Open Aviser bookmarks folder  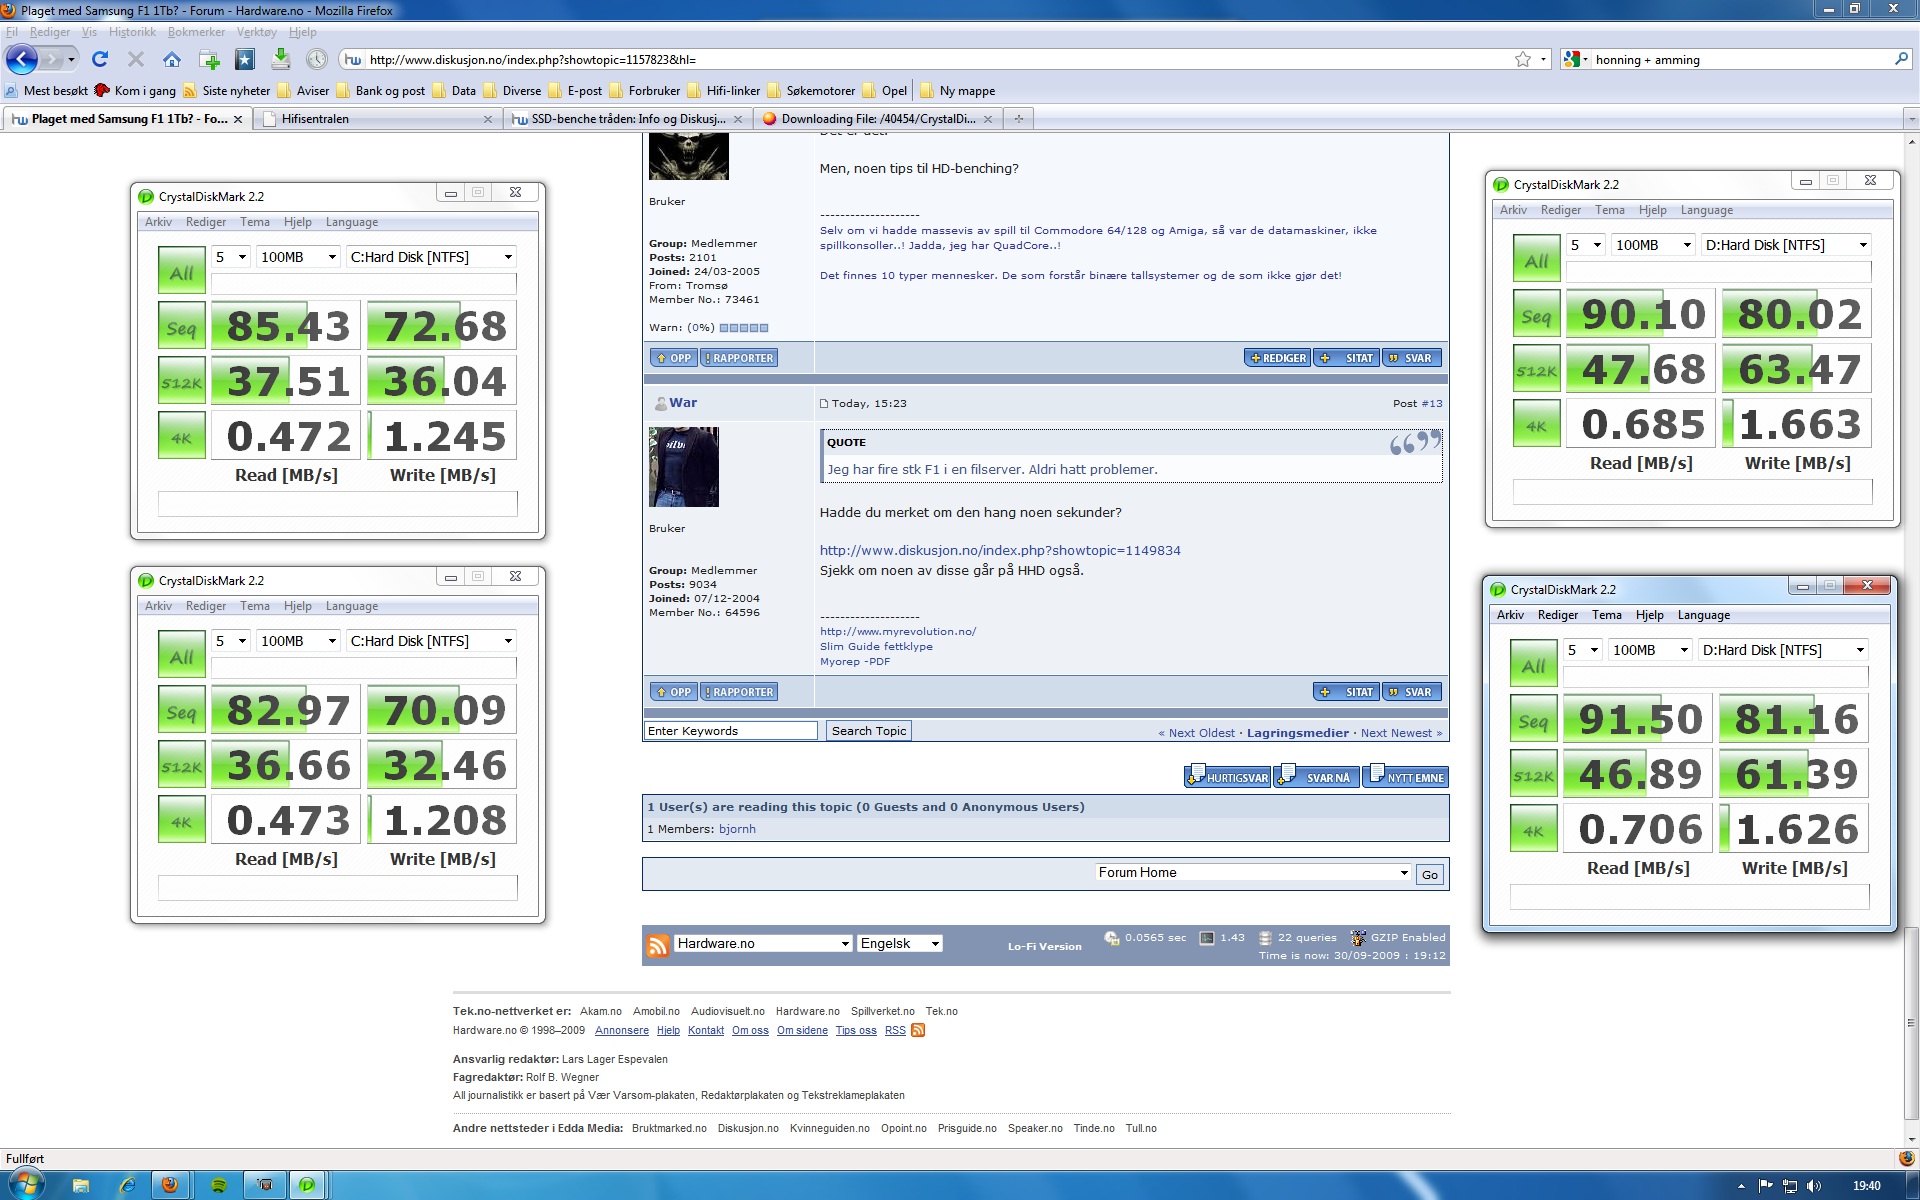(303, 91)
